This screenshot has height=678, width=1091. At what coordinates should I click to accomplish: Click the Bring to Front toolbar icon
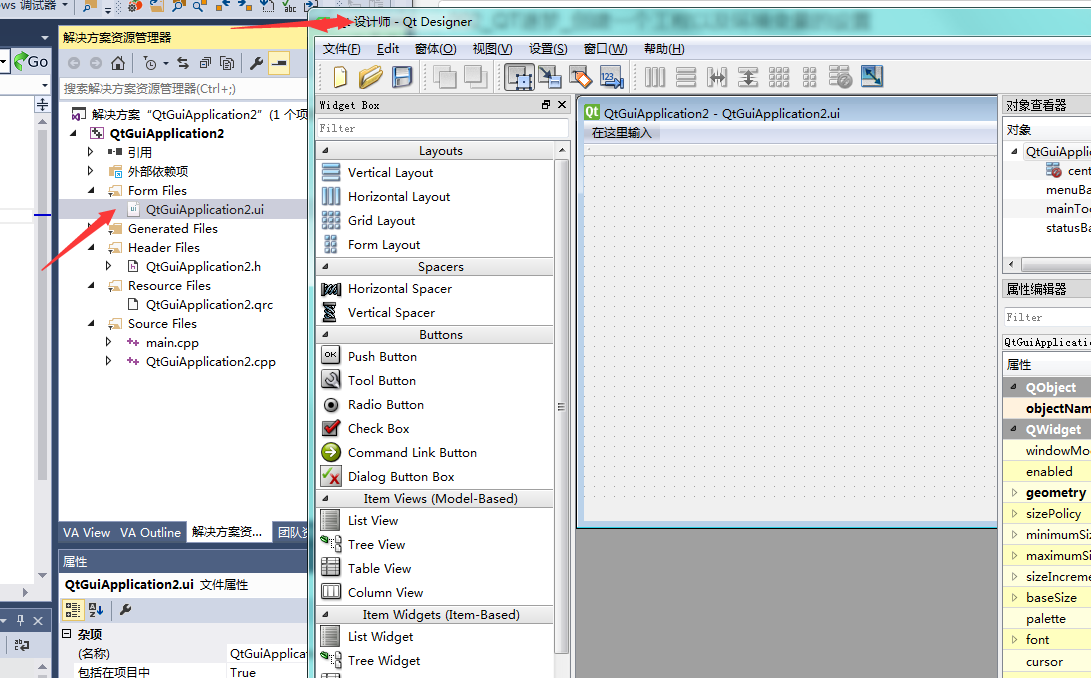tap(475, 77)
